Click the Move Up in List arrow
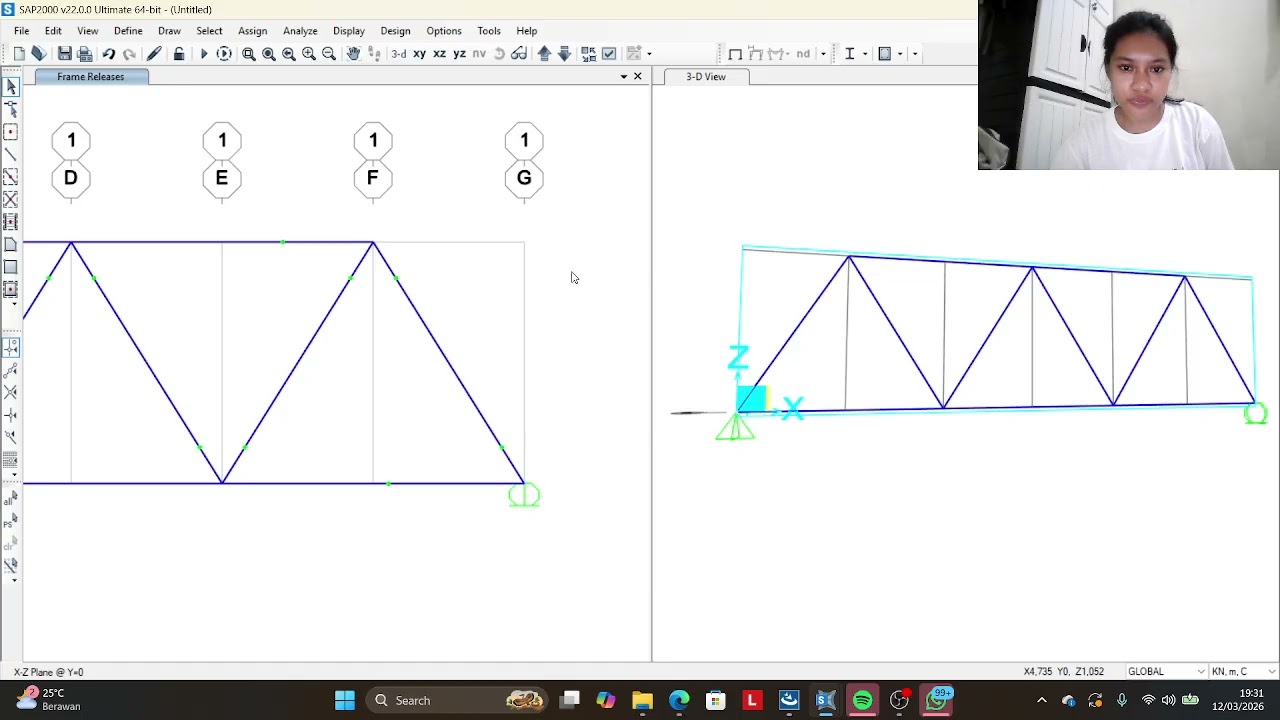The image size is (1280, 720). pos(544,54)
